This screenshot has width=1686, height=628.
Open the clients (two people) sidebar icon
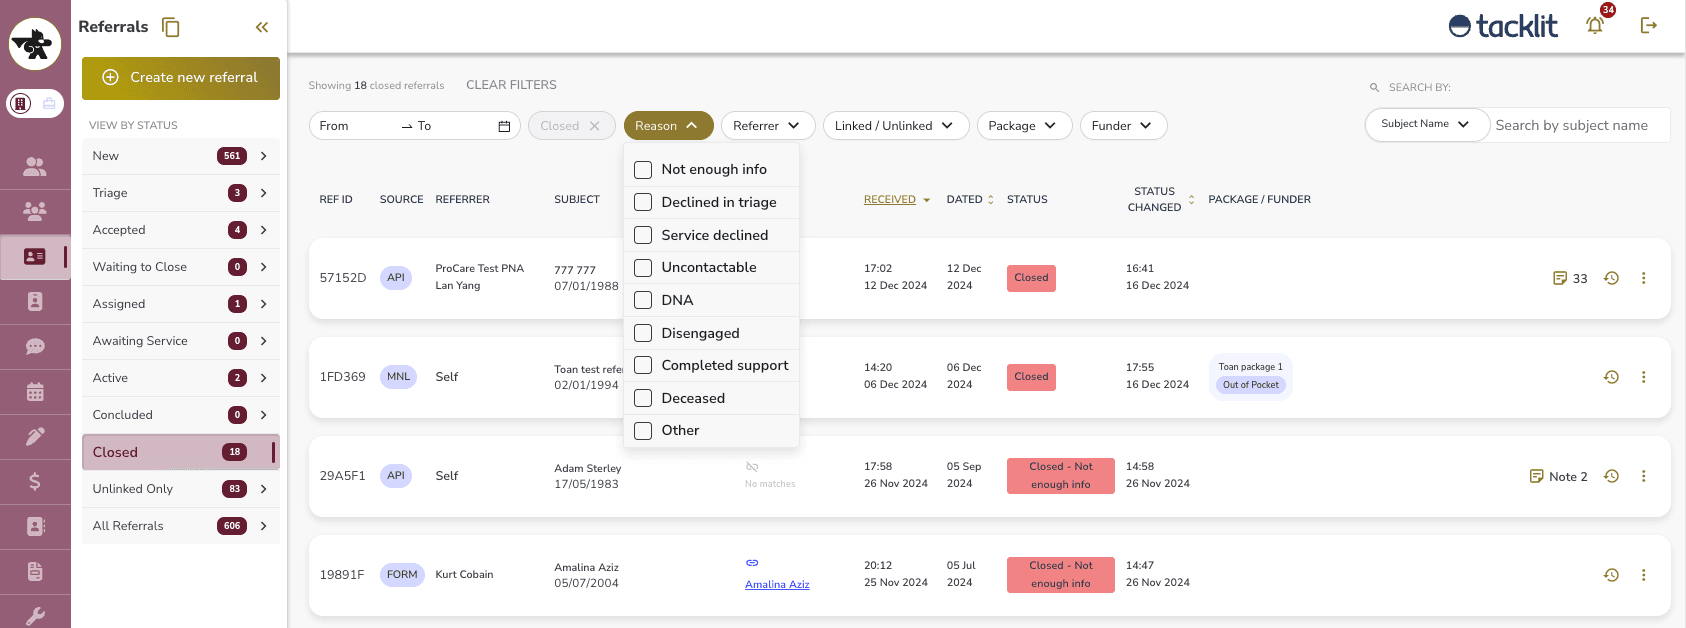coord(35,167)
